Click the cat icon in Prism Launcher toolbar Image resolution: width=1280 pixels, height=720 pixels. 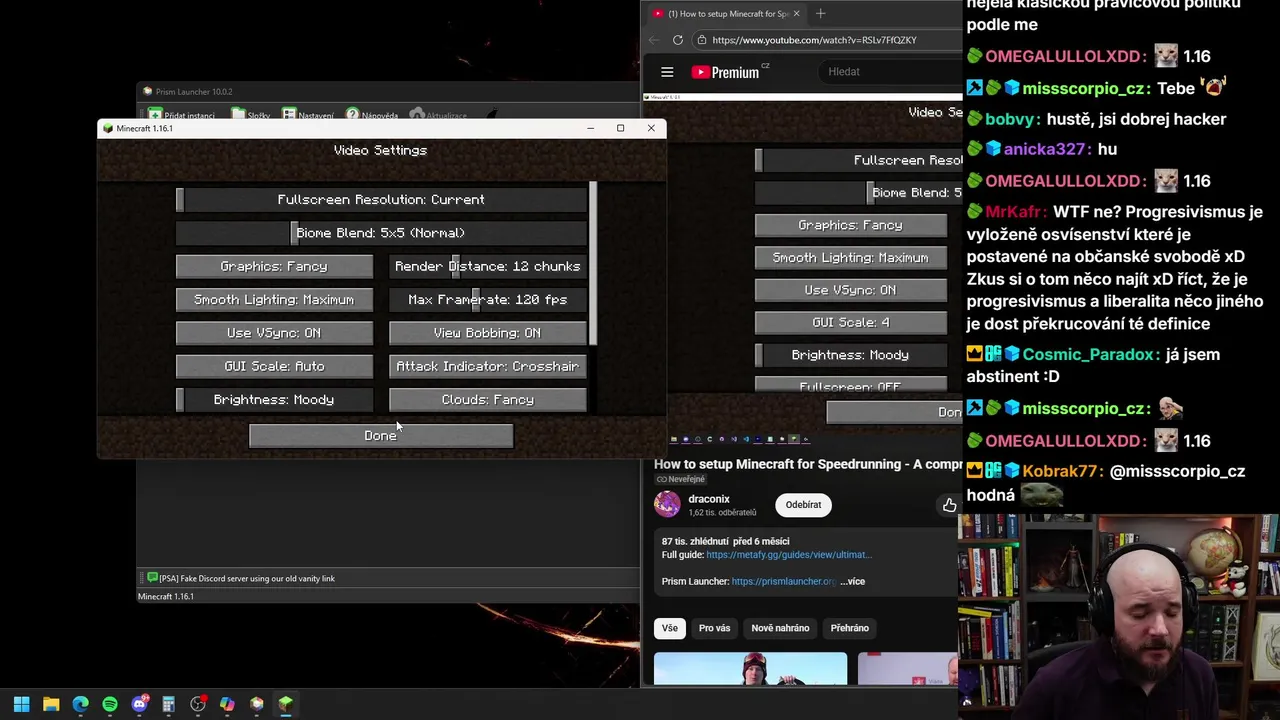pos(493,114)
